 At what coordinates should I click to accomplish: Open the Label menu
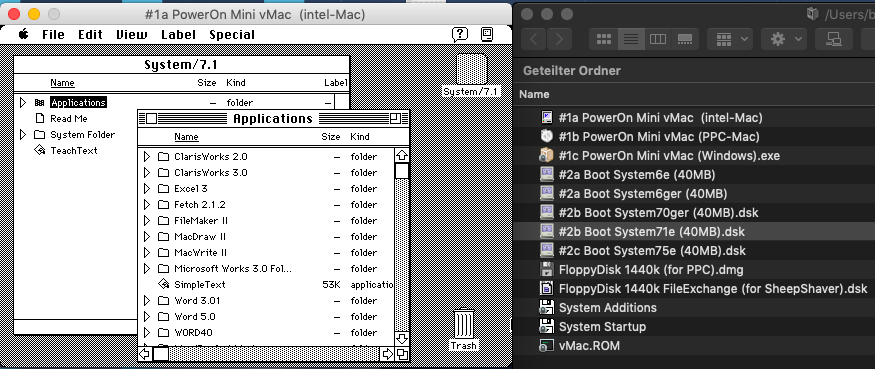[x=179, y=35]
